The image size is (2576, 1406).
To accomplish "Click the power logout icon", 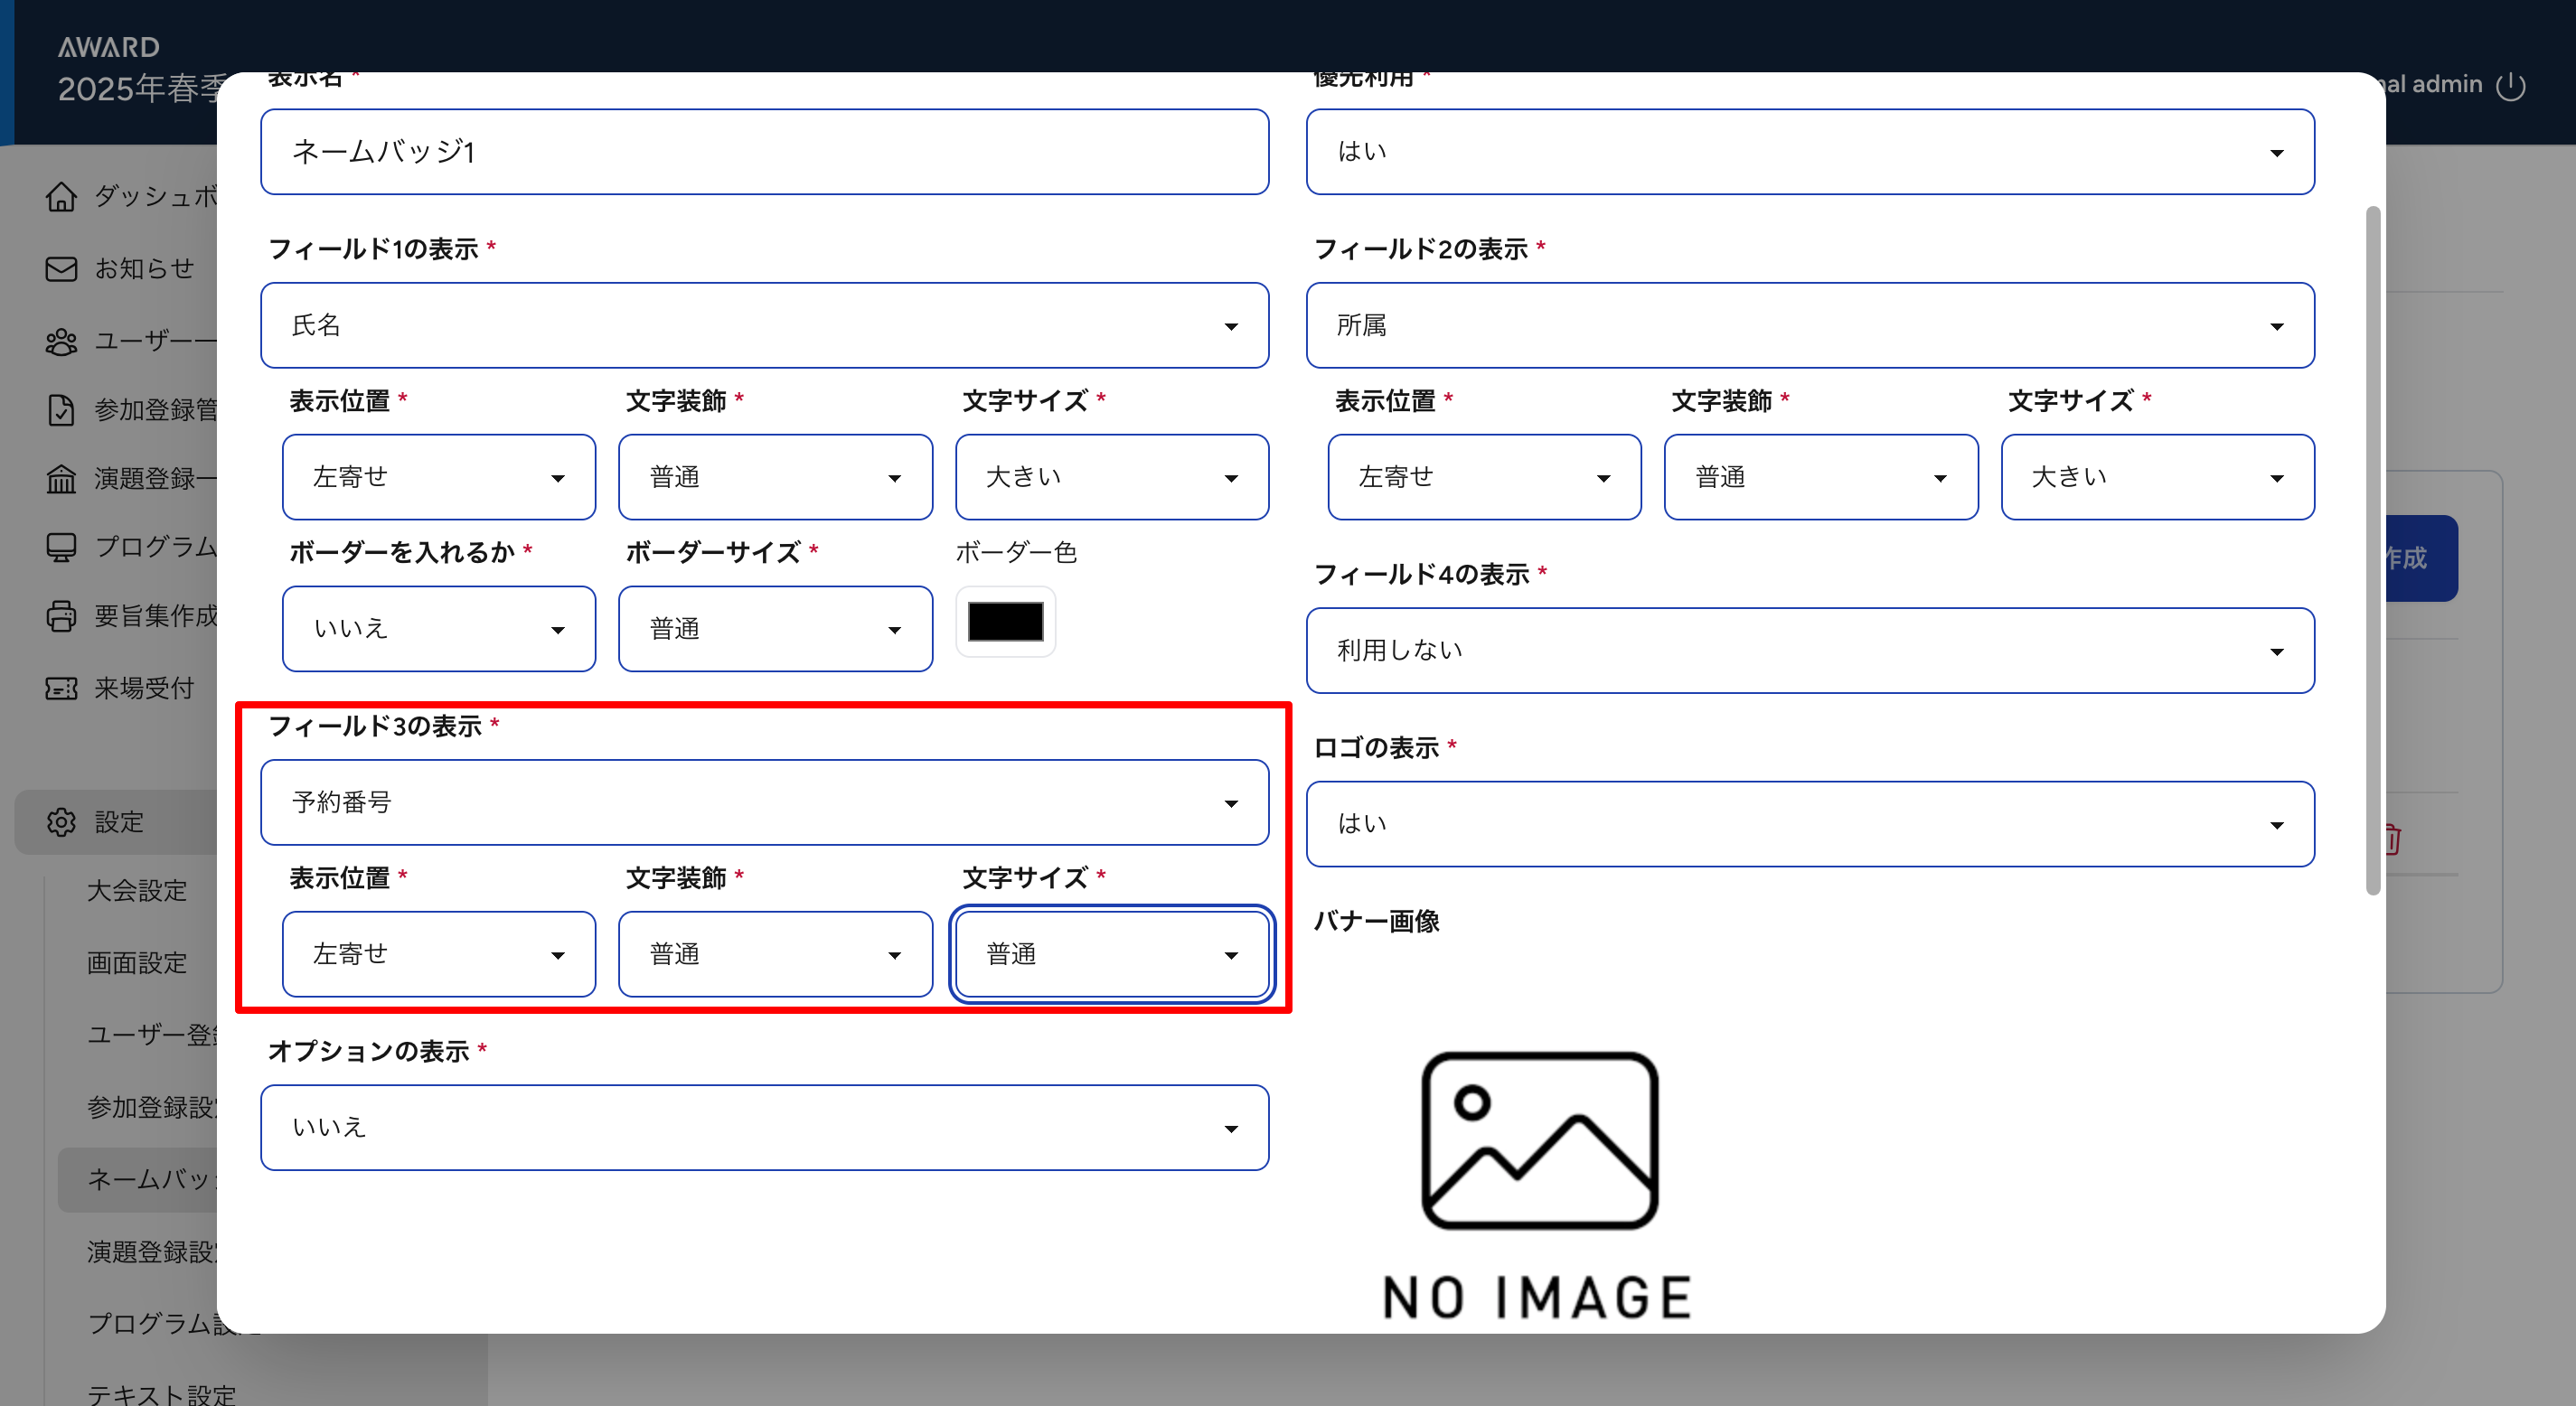I will 2511,86.
